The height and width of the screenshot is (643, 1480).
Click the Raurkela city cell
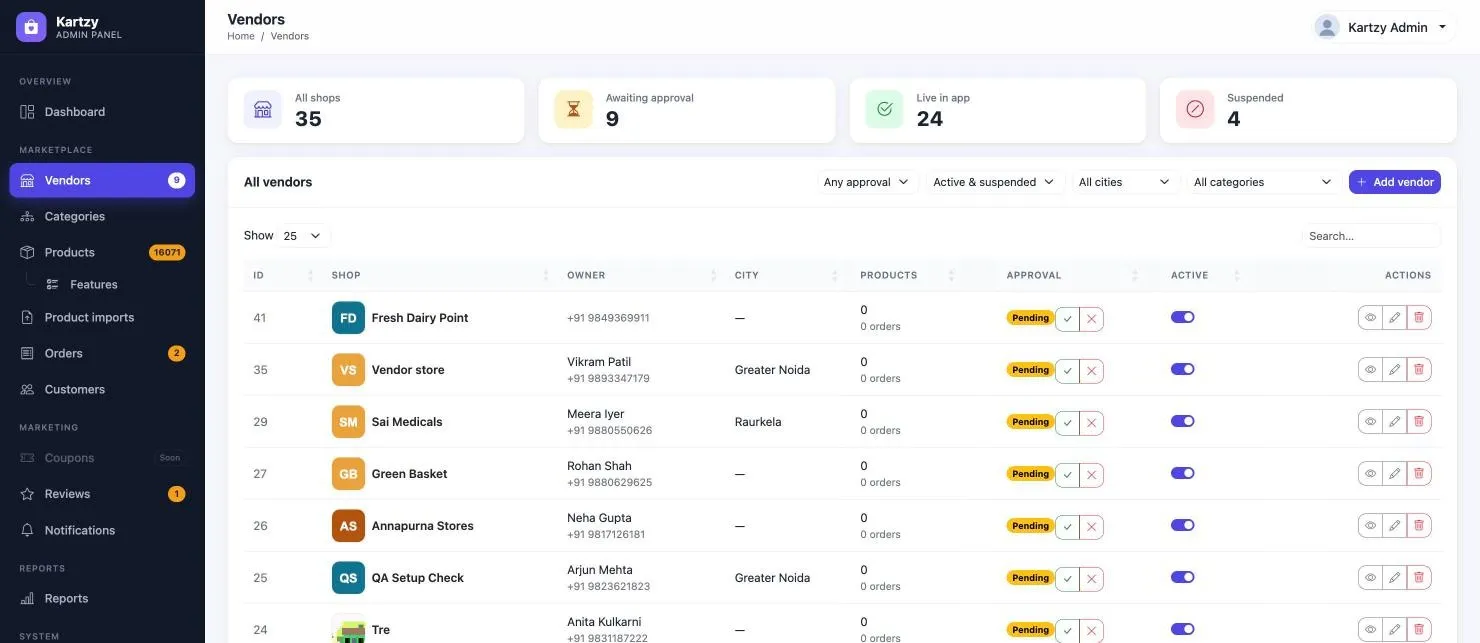pyautogui.click(x=758, y=422)
